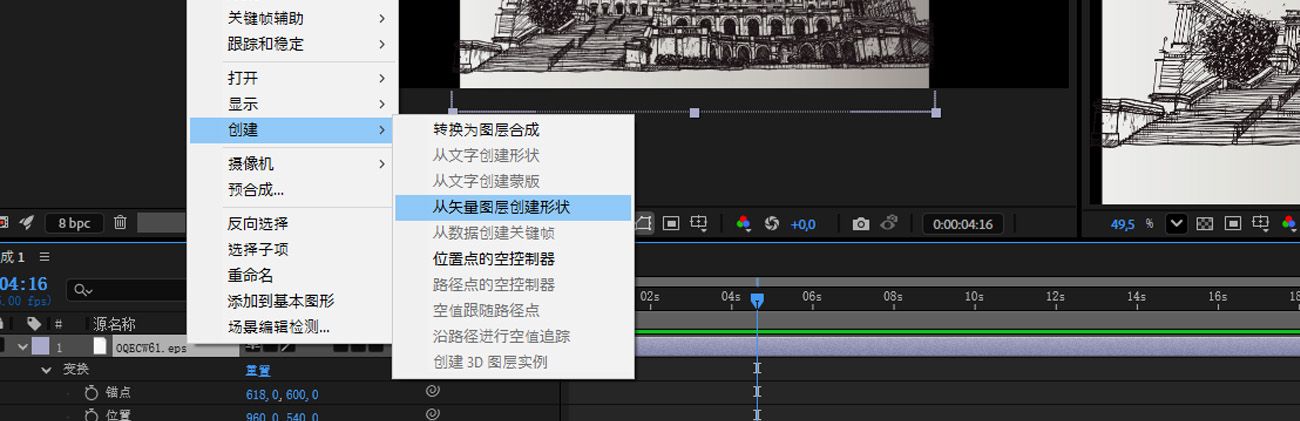Toggle the region of interest icon
The width and height of the screenshot is (1300, 421).
pos(671,224)
